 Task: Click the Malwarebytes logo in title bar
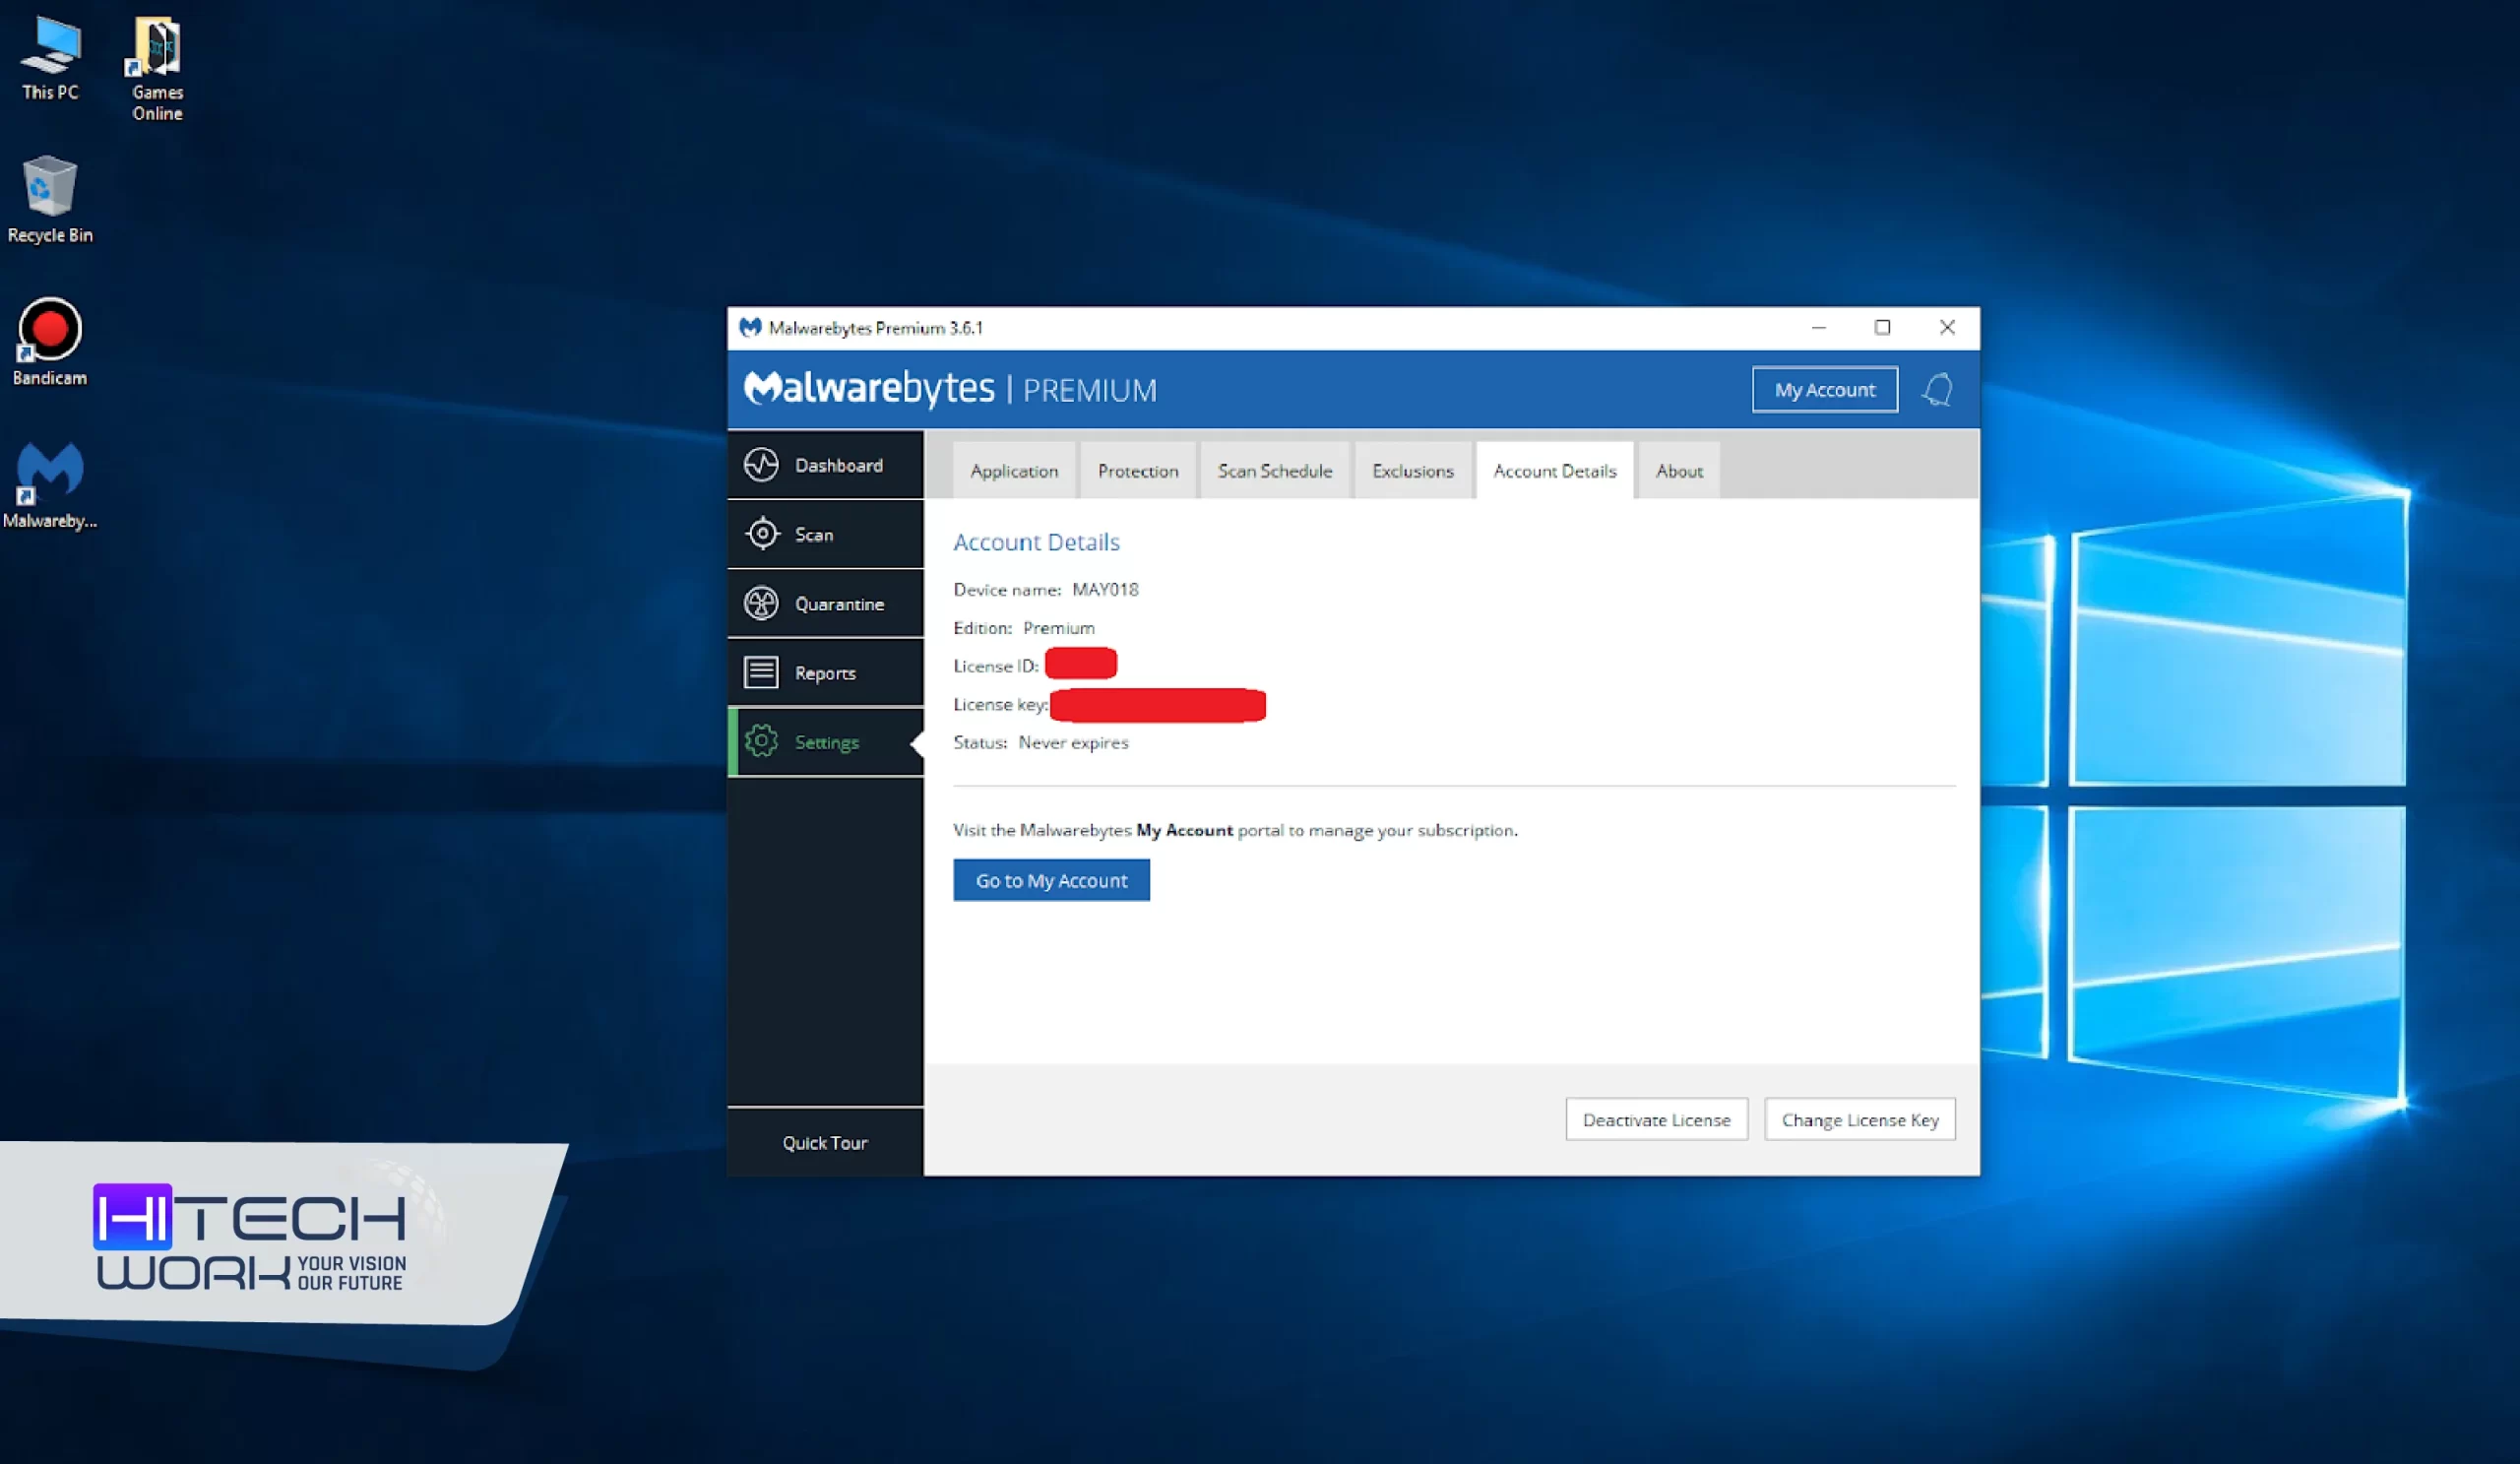tap(750, 327)
